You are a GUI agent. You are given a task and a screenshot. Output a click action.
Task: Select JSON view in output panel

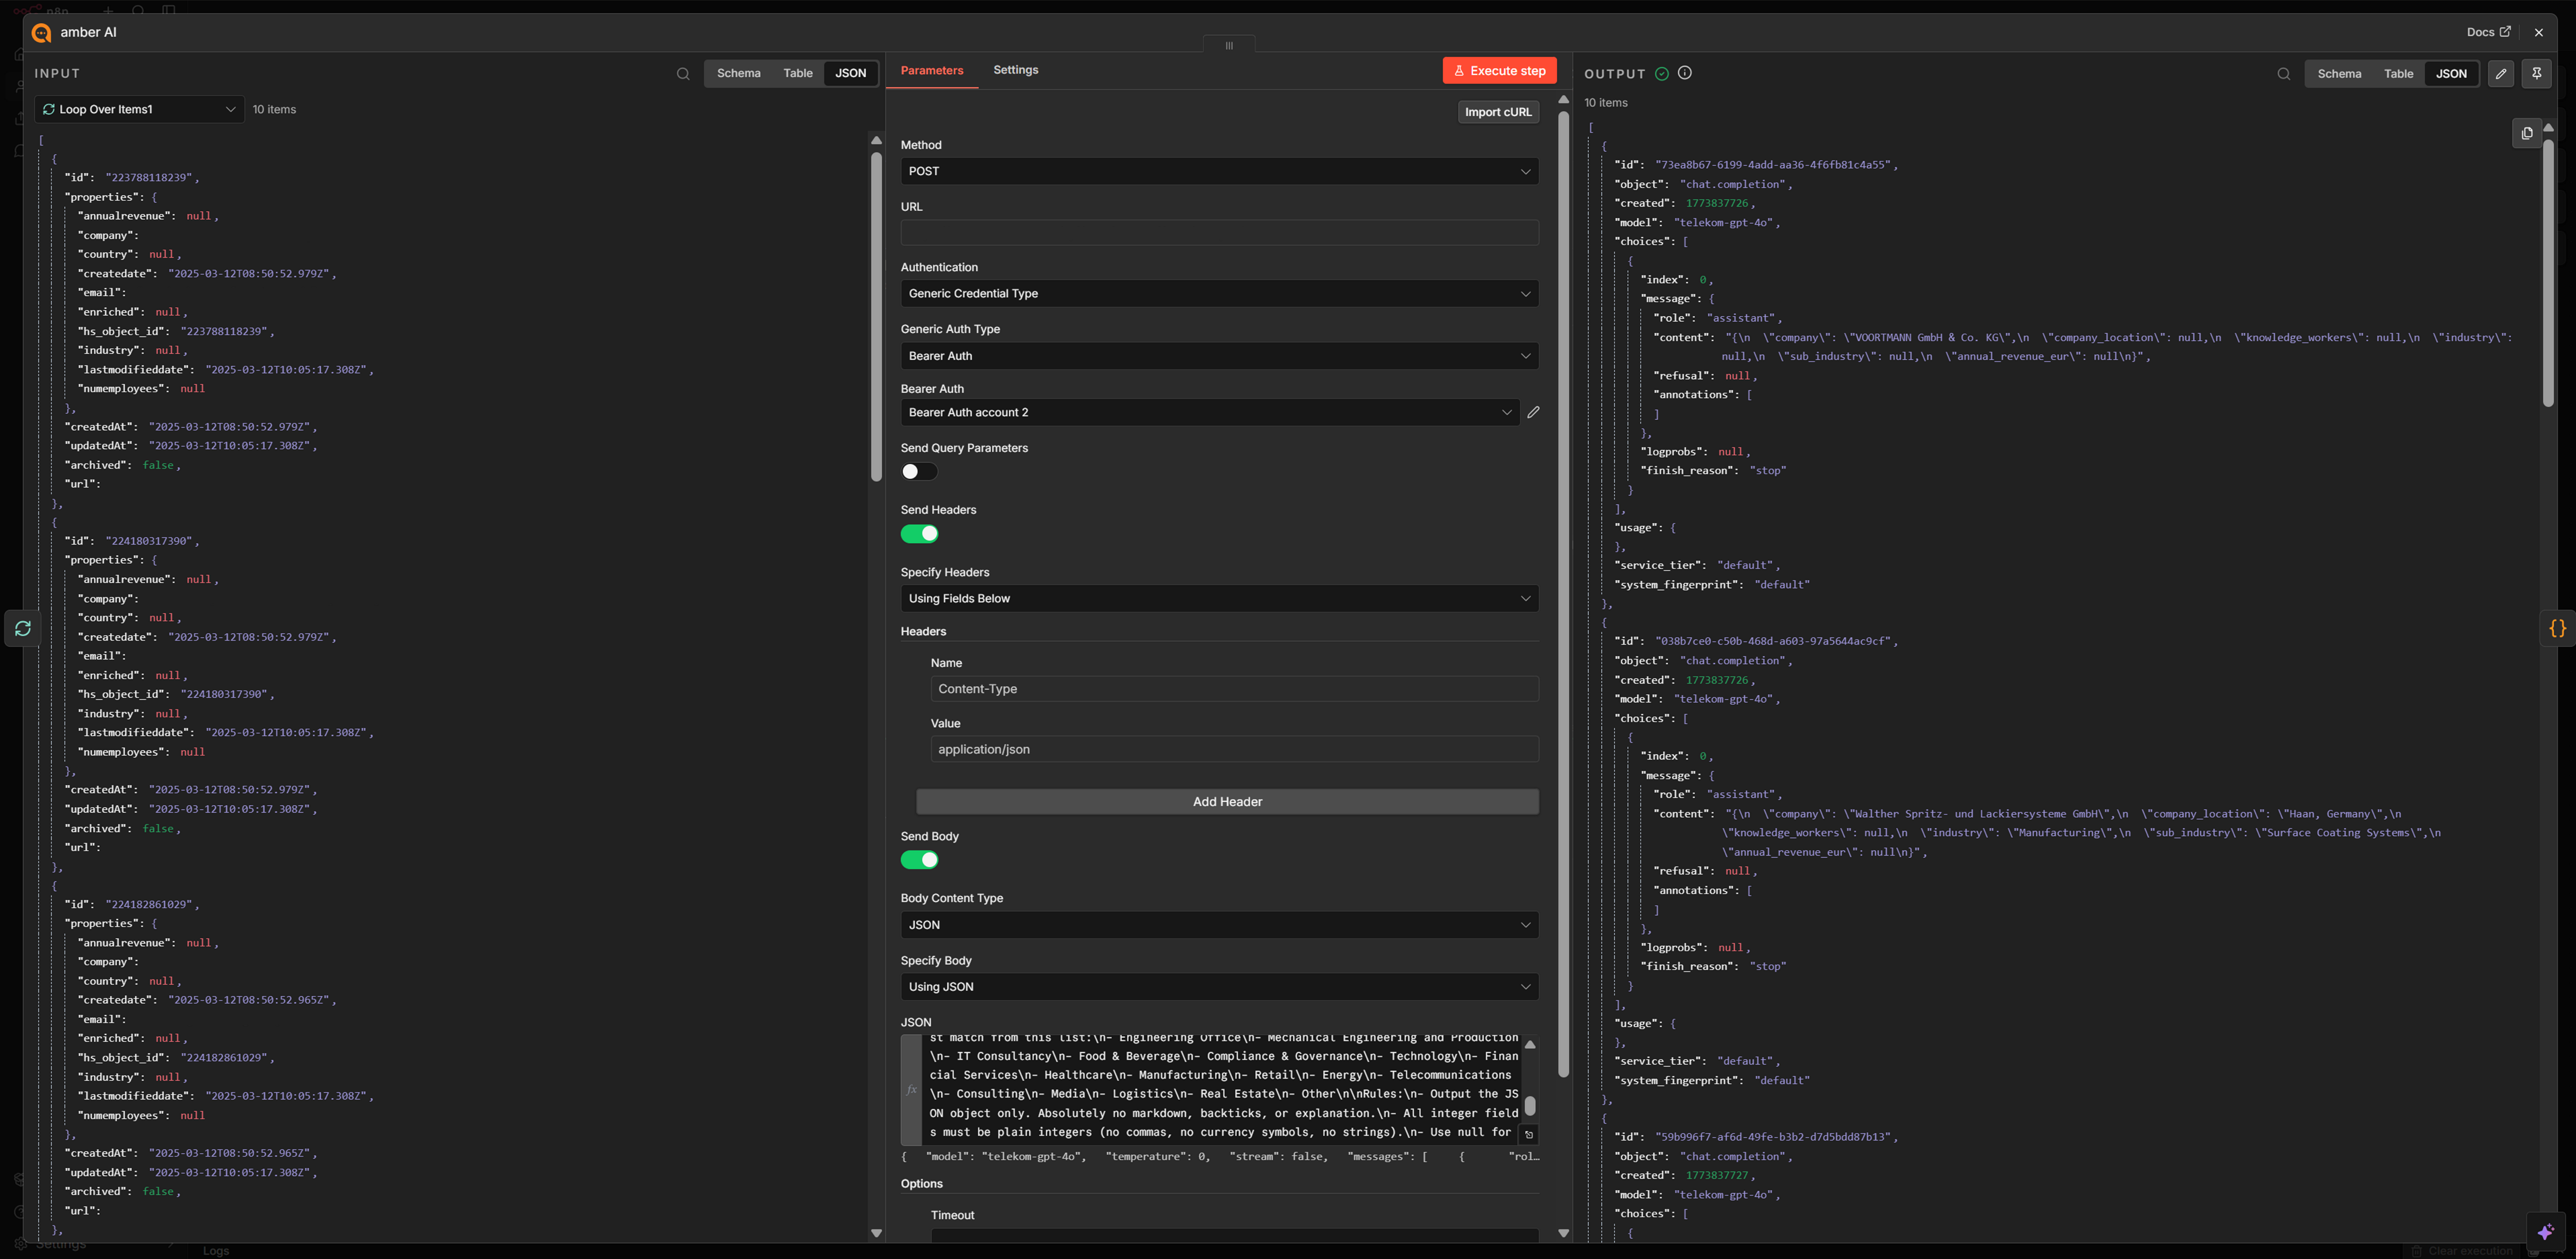tap(2451, 74)
